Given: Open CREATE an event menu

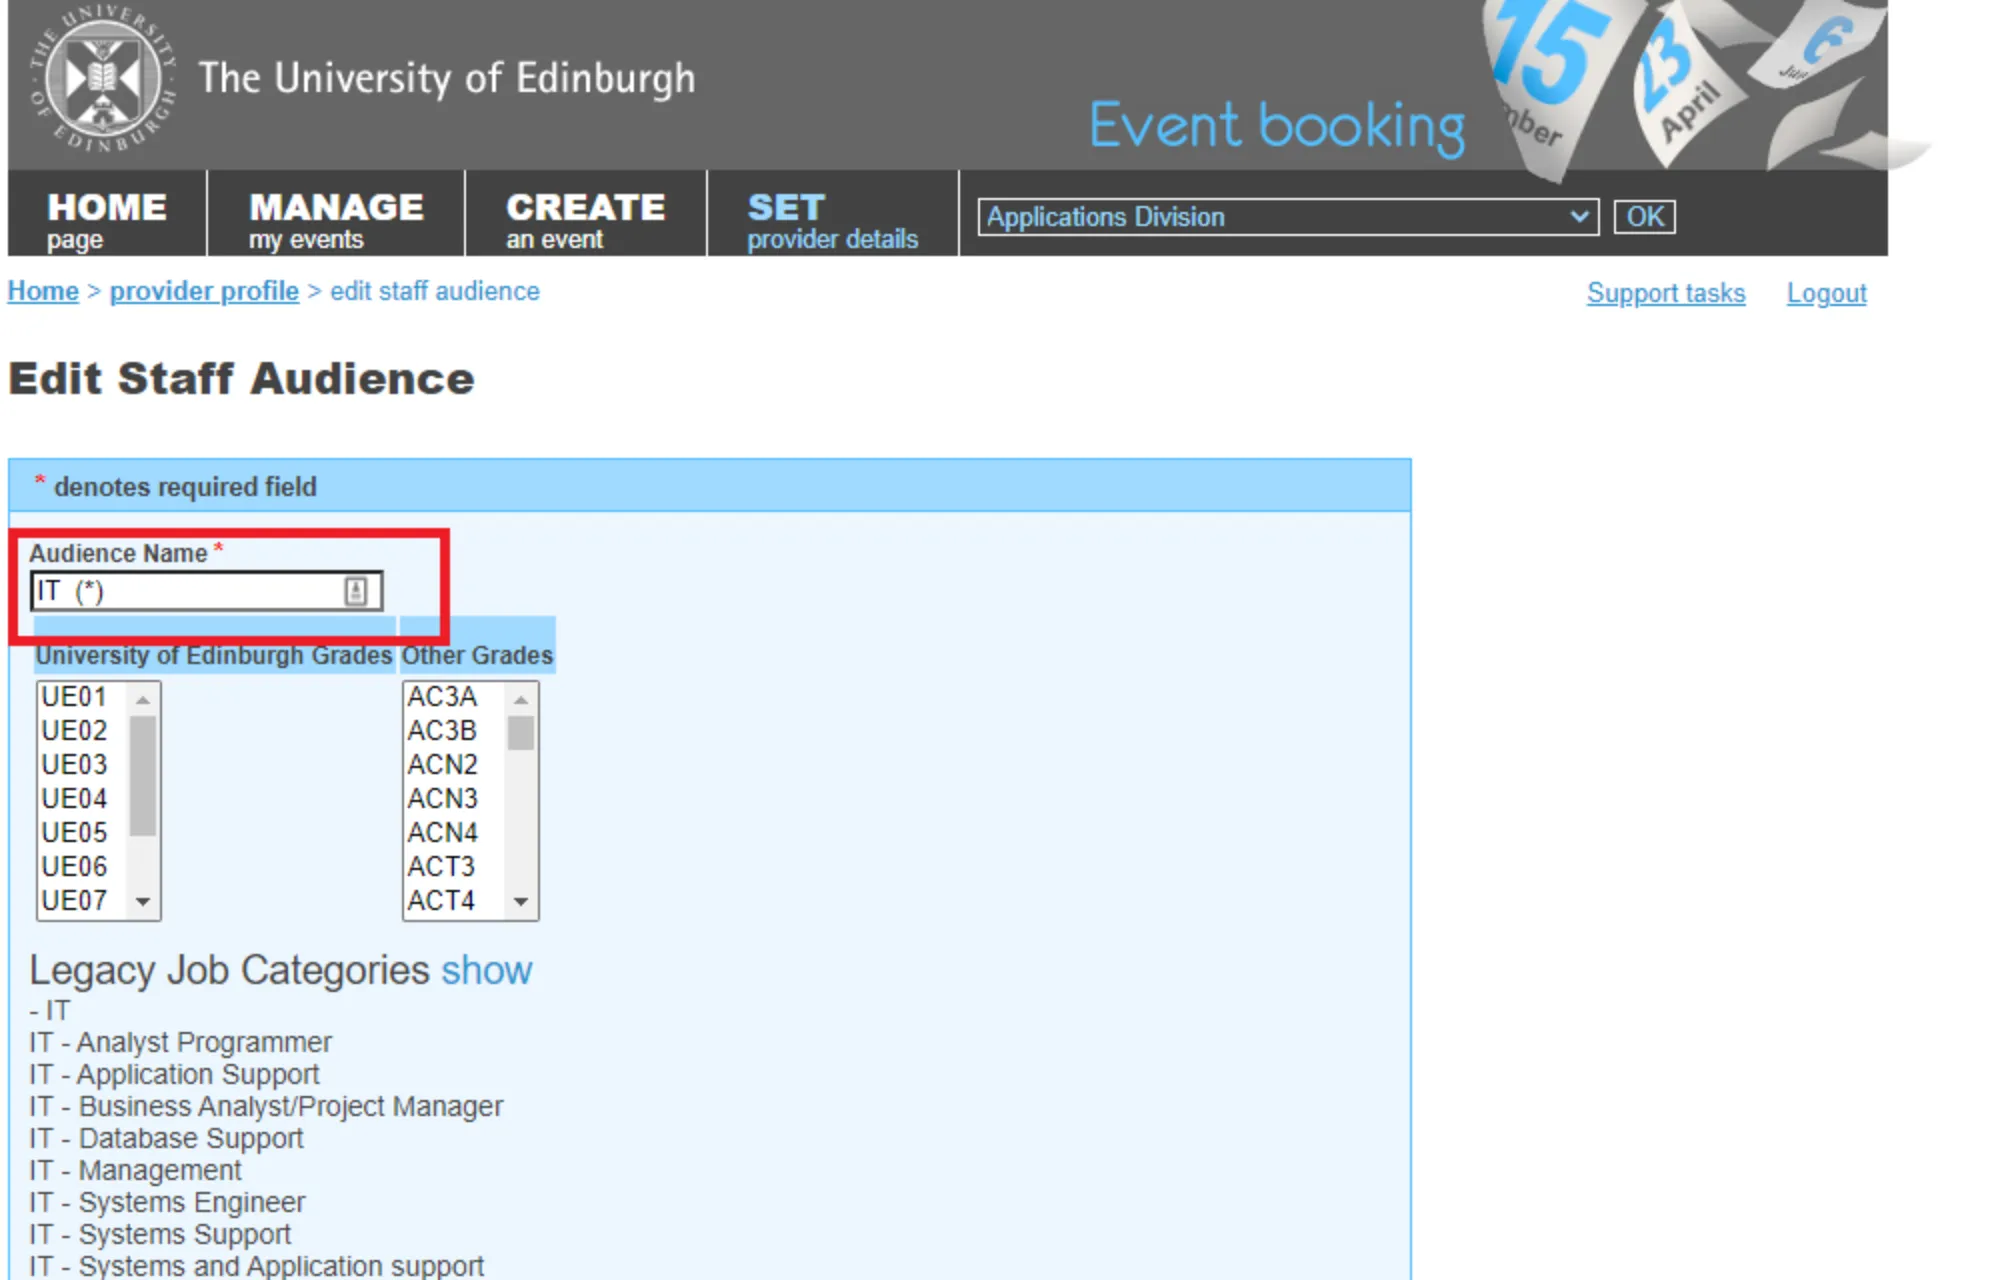Looking at the screenshot, I should [x=585, y=219].
